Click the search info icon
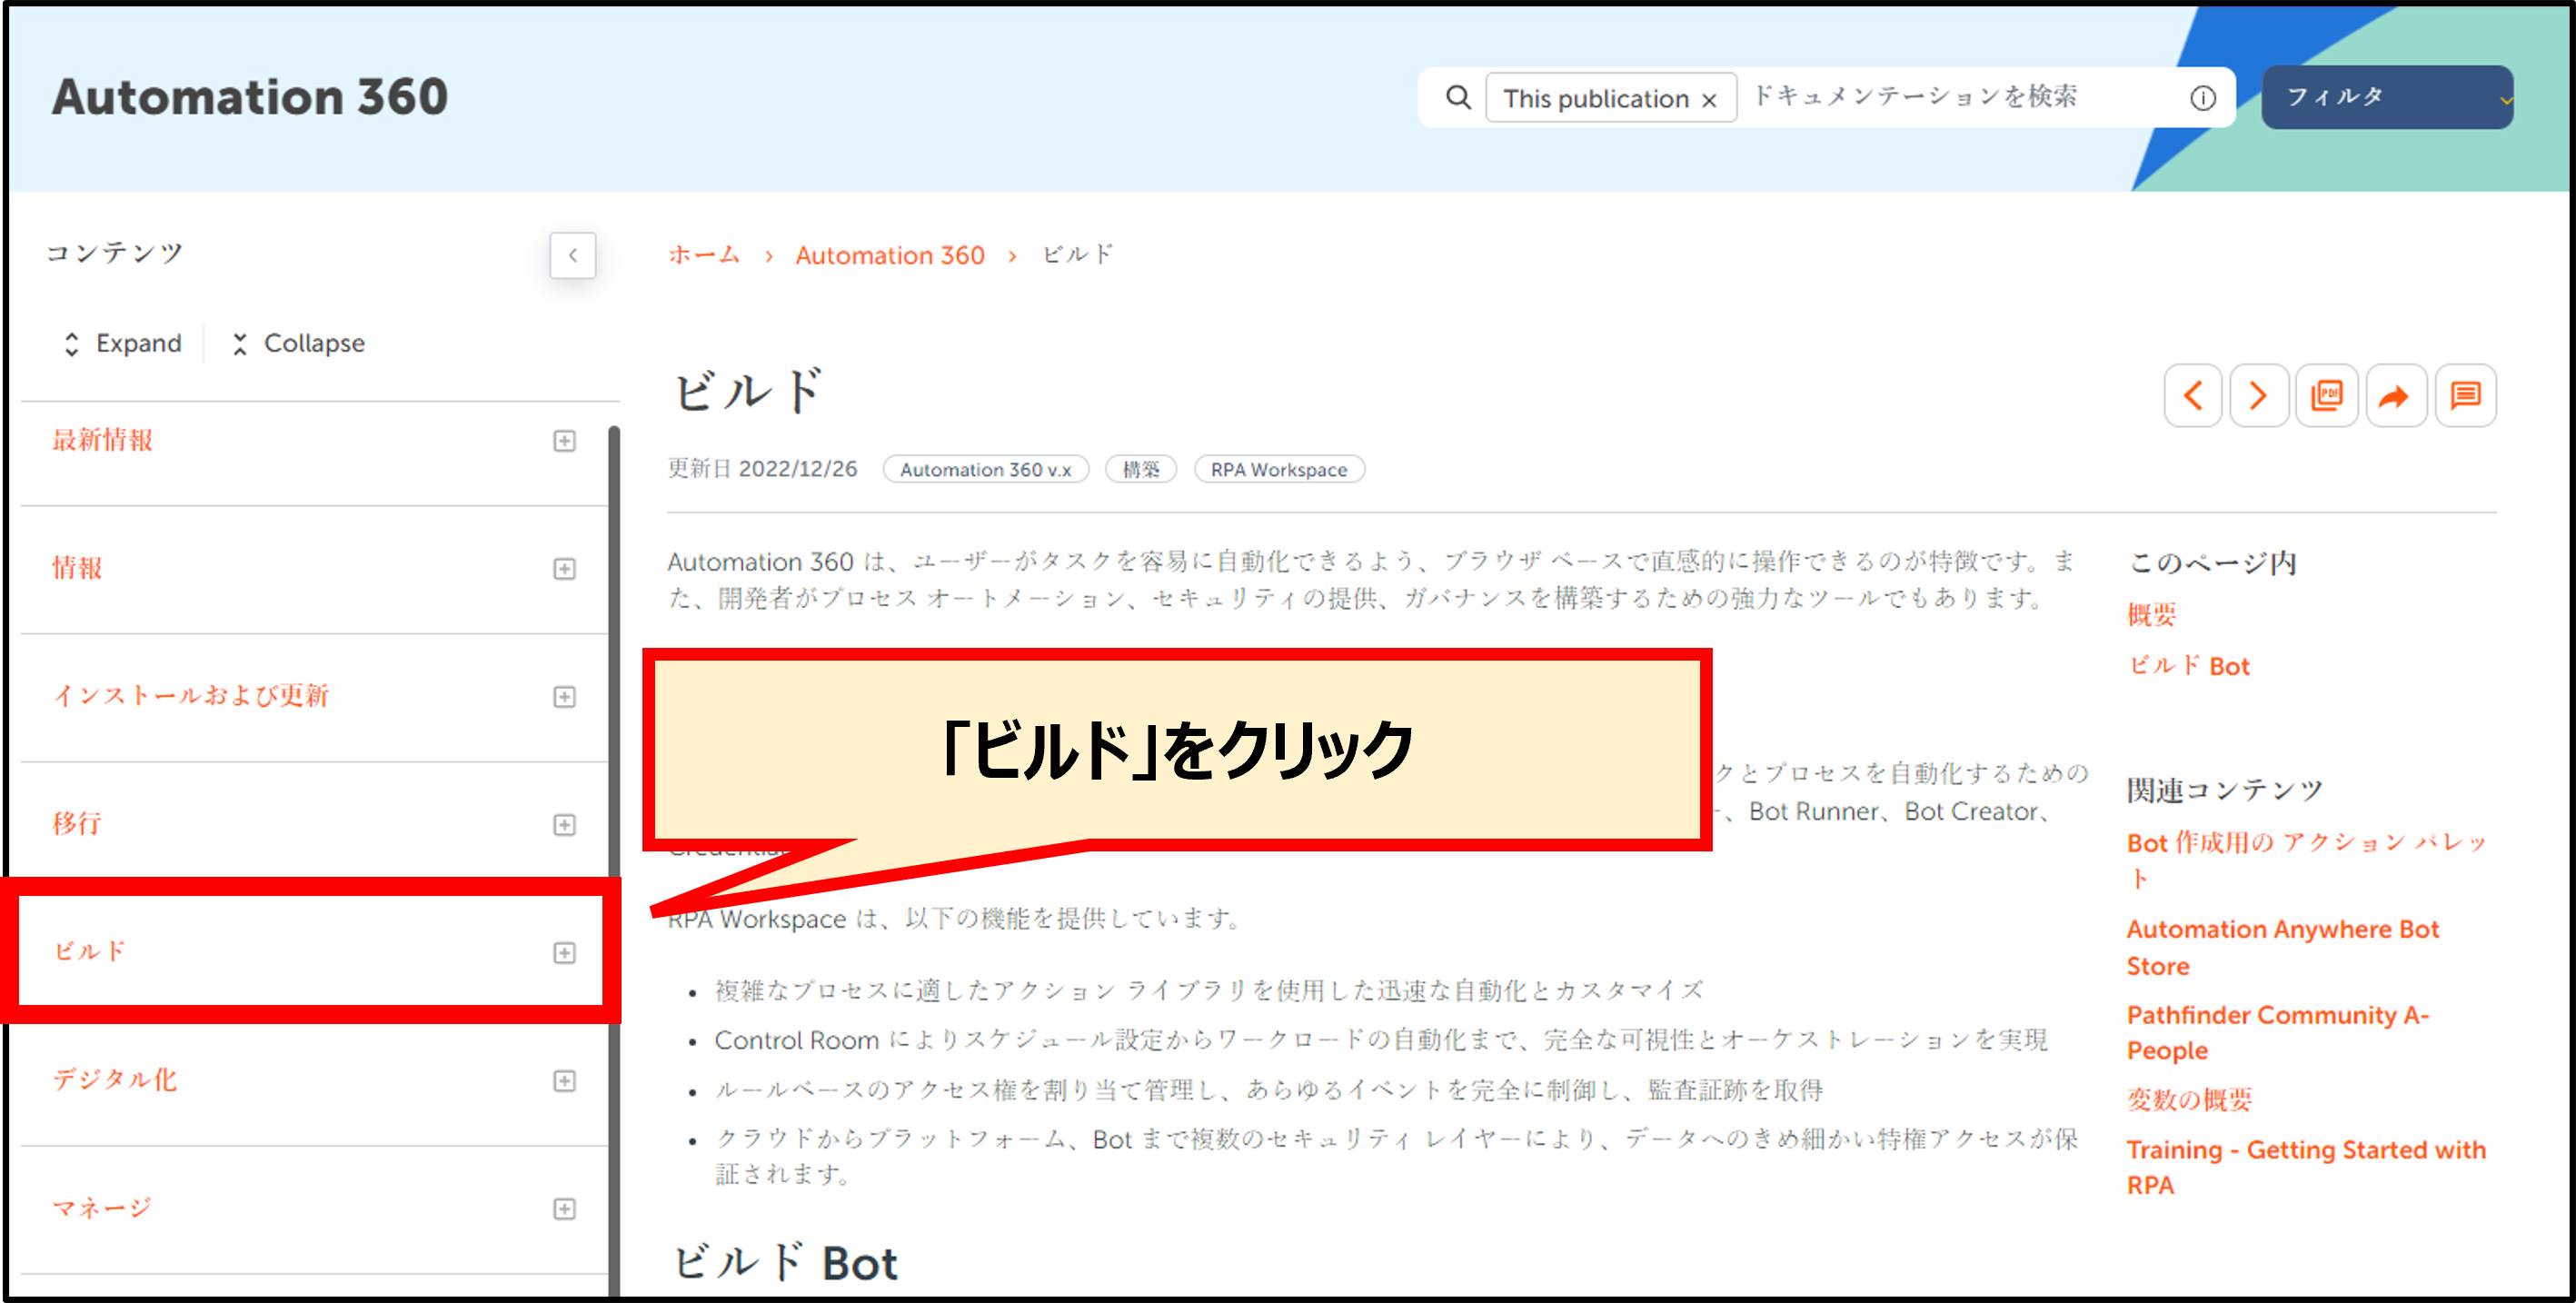 click(x=2202, y=98)
